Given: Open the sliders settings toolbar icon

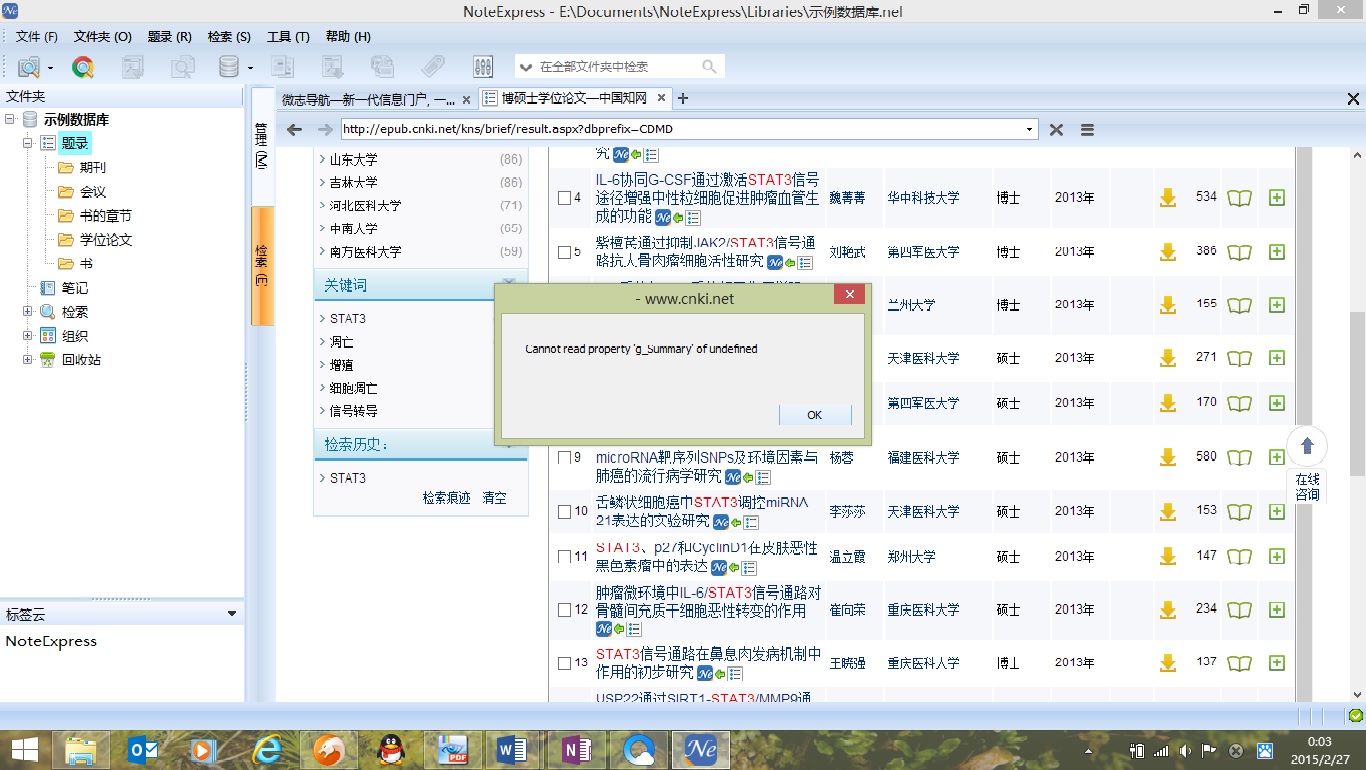Looking at the screenshot, I should (x=483, y=67).
